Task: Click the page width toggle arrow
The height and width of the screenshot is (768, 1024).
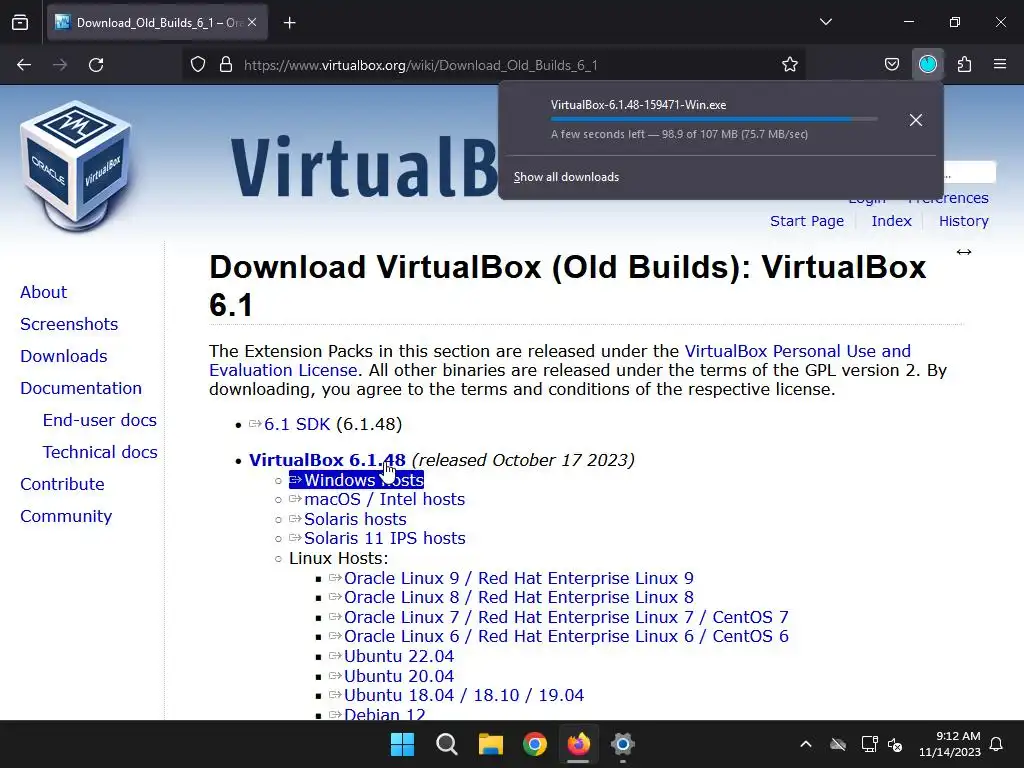Action: [964, 252]
